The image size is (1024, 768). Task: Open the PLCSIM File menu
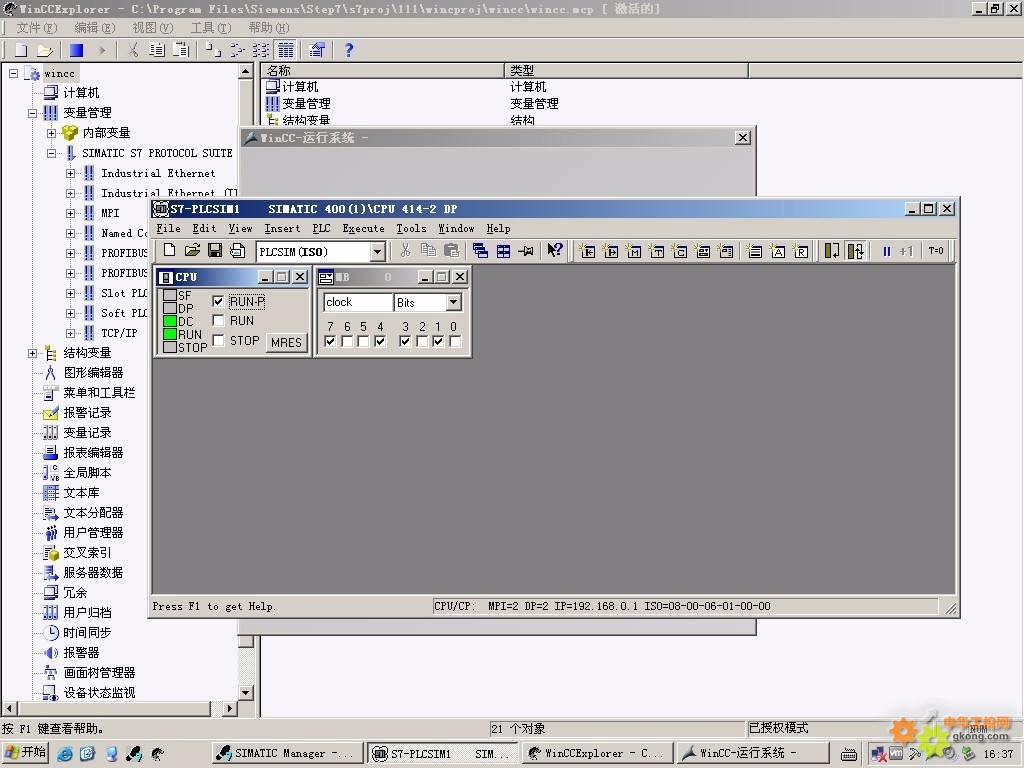168,229
